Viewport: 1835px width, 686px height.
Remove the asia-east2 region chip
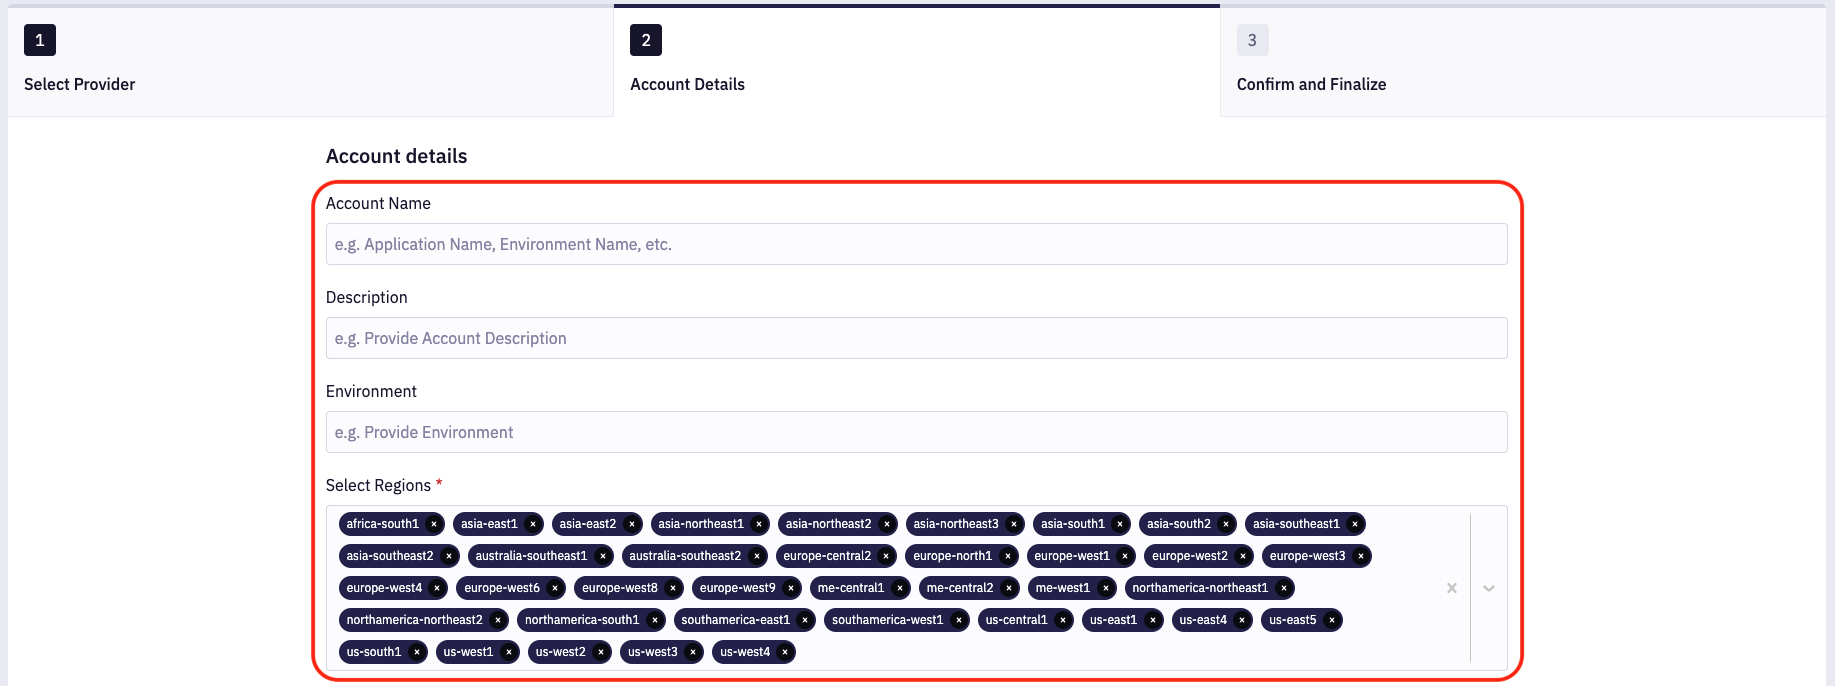tap(632, 524)
